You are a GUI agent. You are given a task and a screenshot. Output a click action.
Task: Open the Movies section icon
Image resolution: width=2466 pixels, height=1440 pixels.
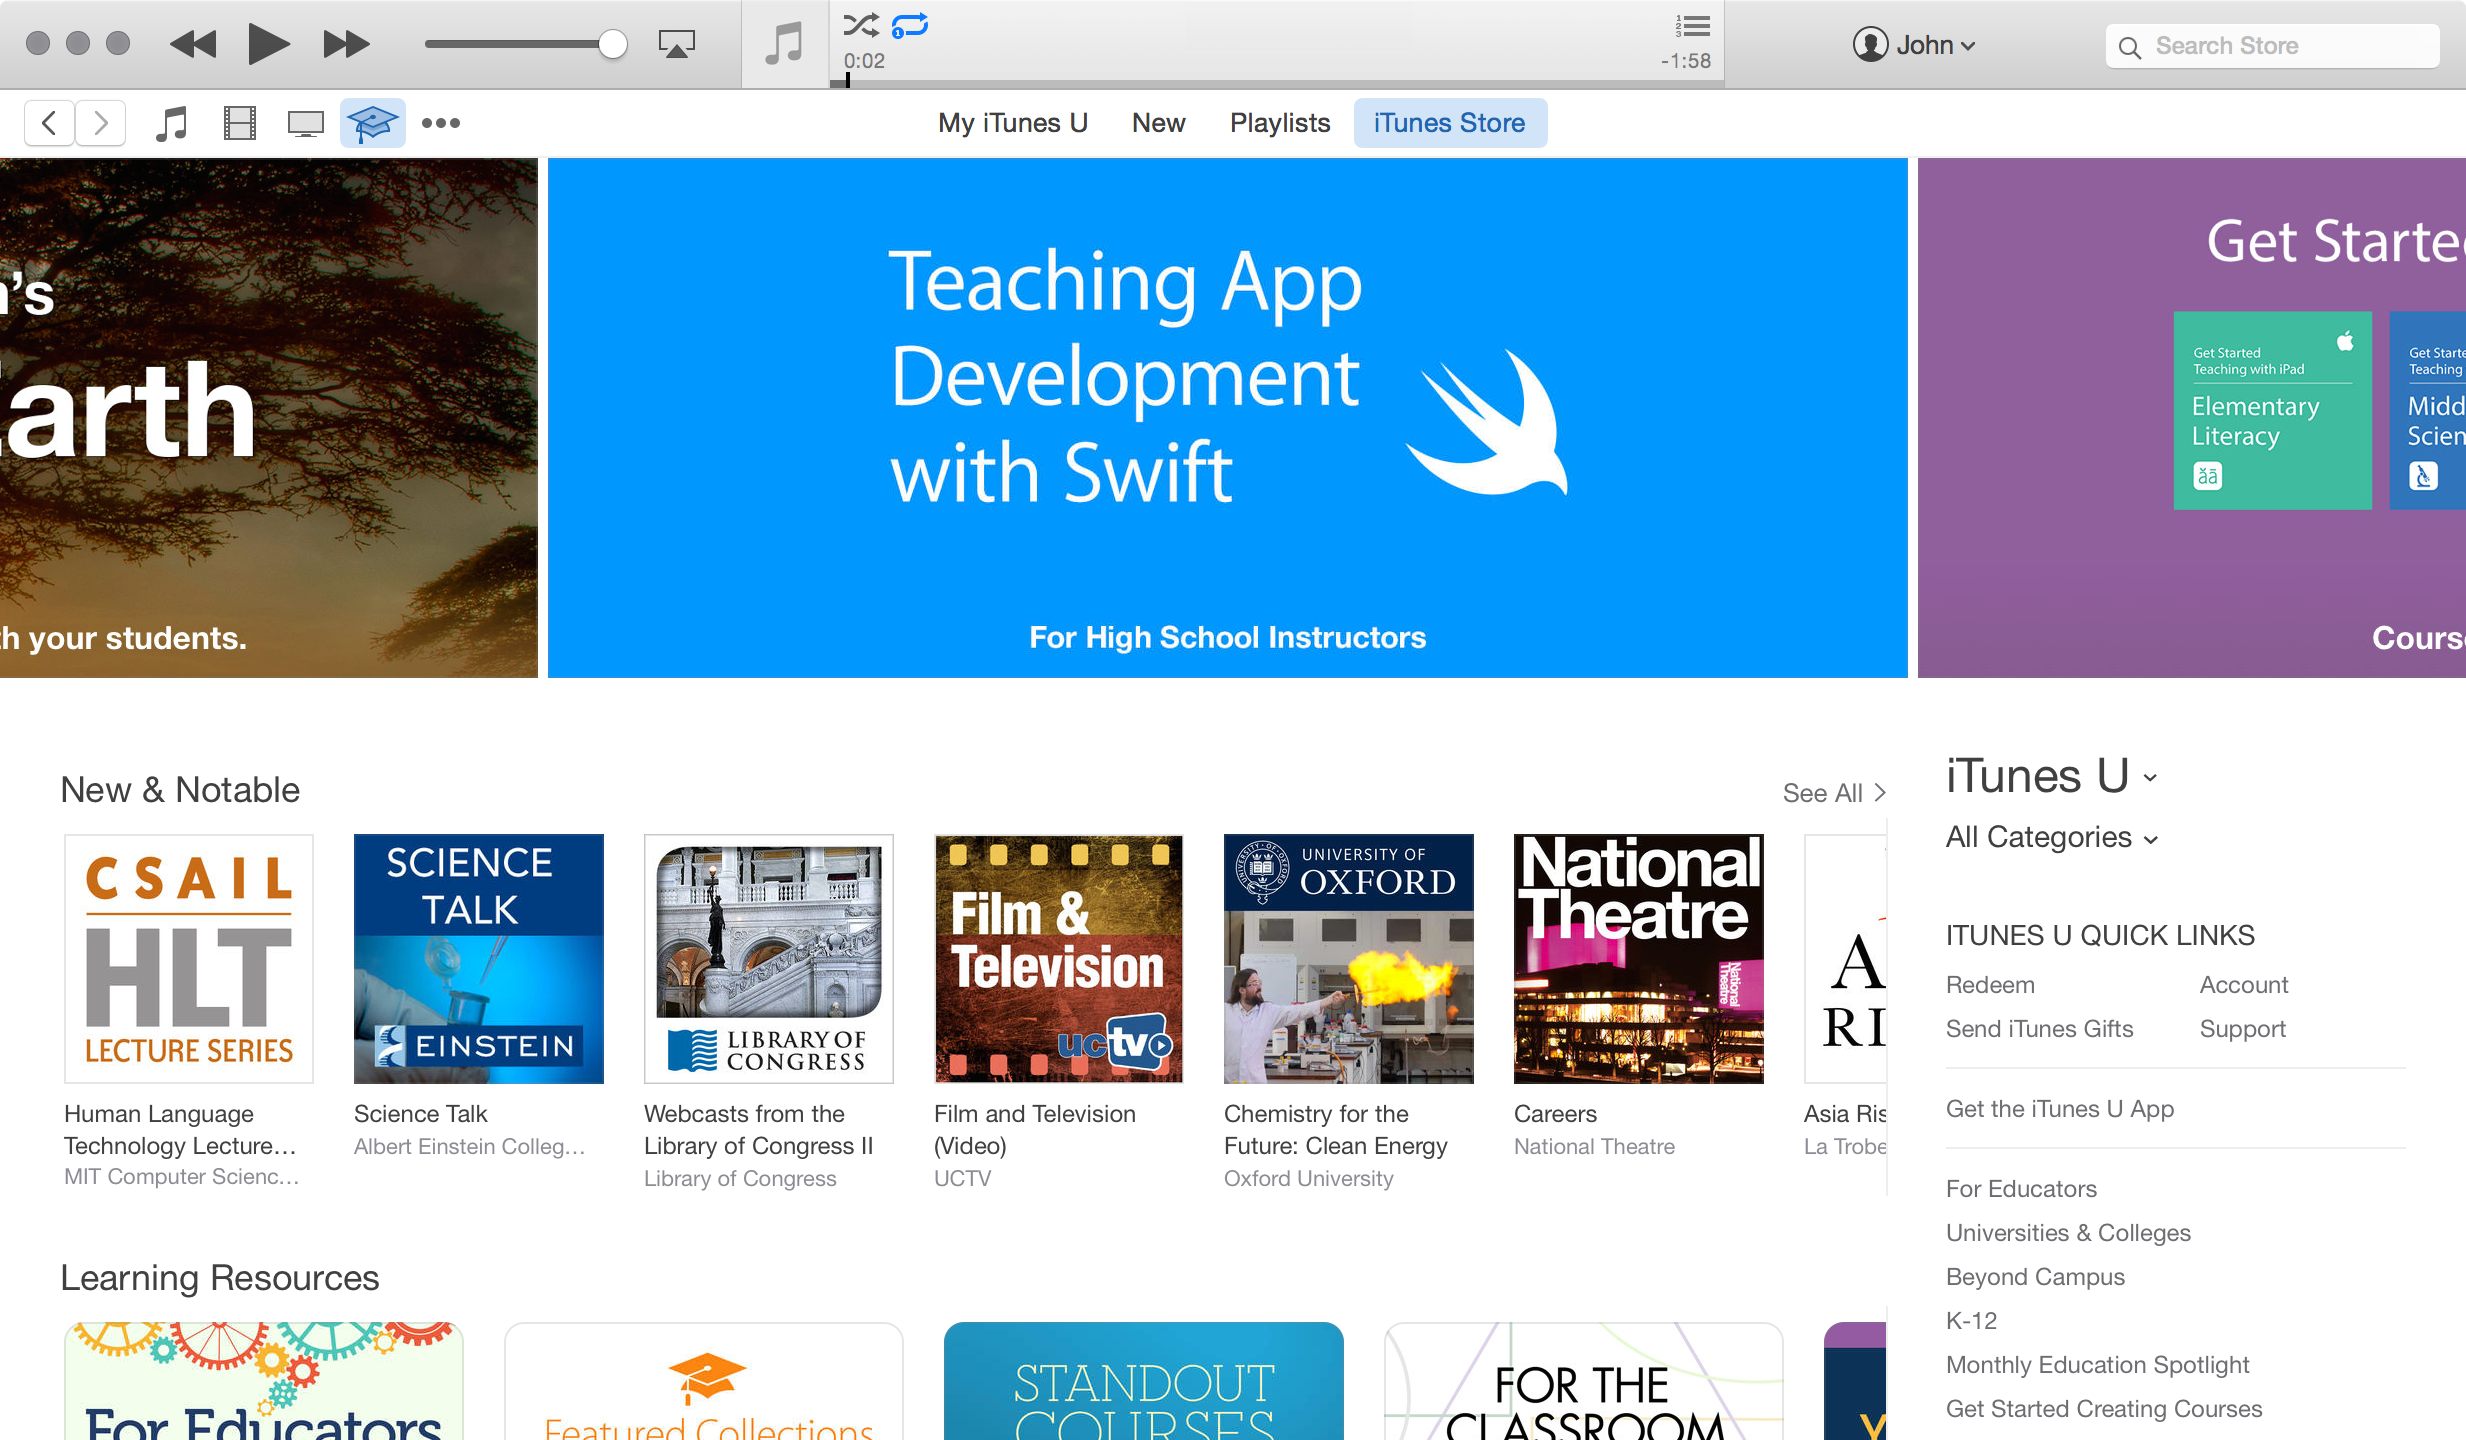[x=237, y=123]
